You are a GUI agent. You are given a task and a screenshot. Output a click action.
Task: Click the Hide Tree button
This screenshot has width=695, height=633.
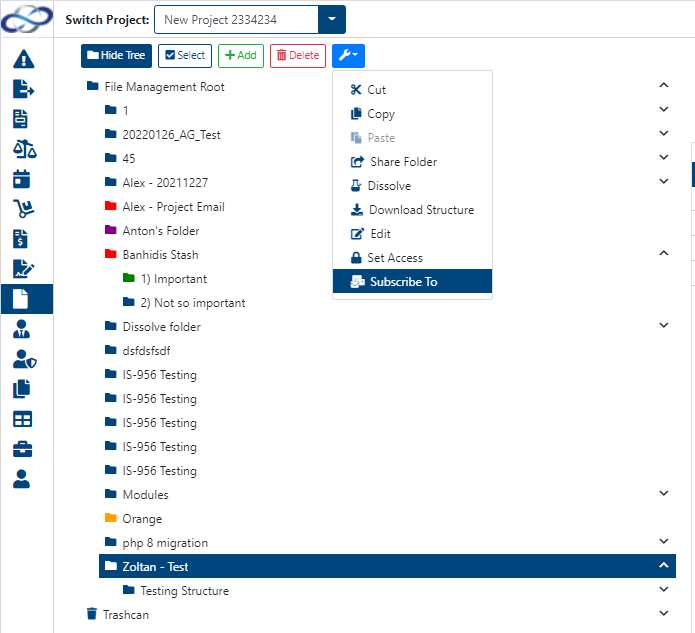[116, 55]
